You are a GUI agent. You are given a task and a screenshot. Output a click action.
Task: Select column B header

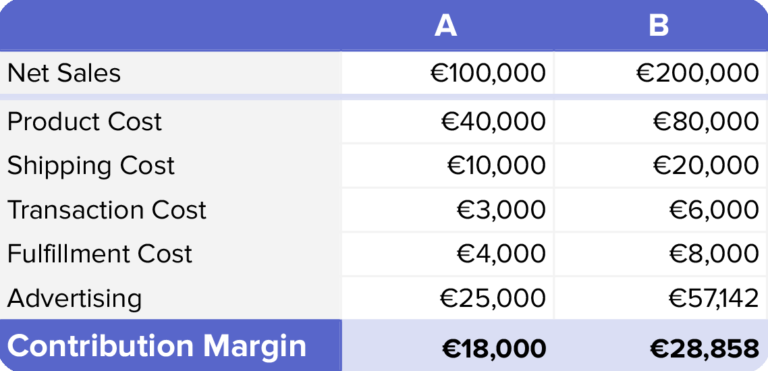659,26
